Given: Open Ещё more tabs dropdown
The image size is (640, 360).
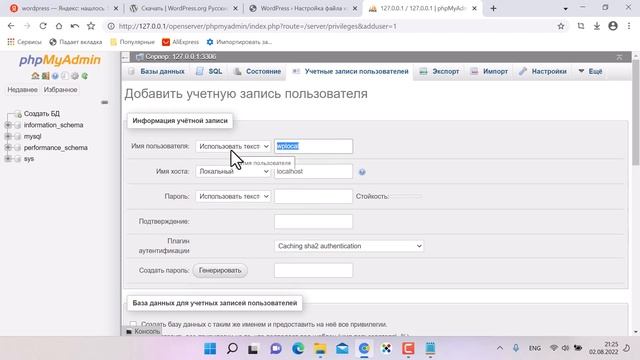Looking at the screenshot, I should click(590, 71).
